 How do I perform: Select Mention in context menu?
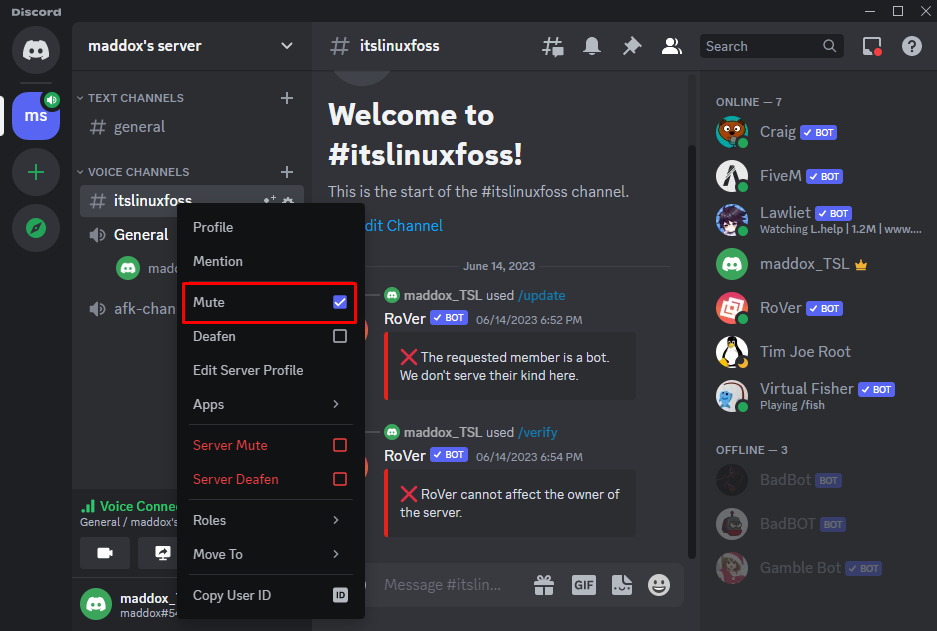click(x=271, y=261)
